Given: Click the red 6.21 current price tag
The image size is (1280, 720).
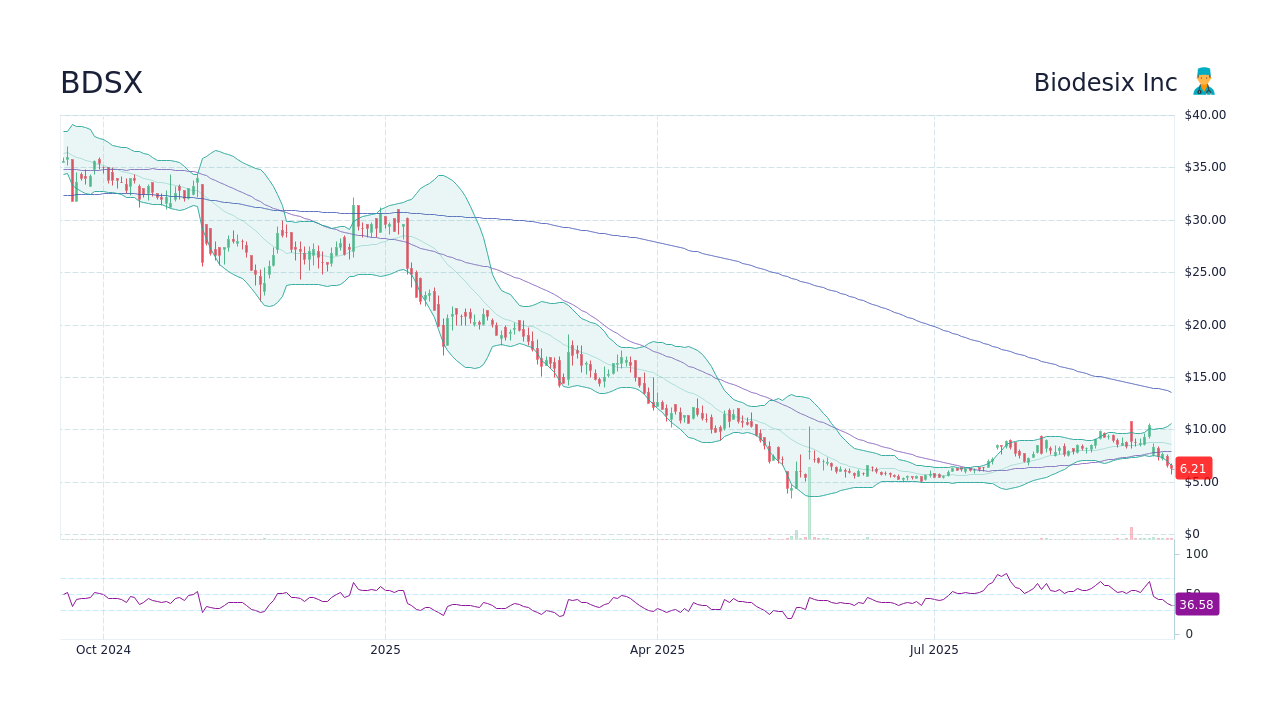Looking at the screenshot, I should coord(1193,468).
